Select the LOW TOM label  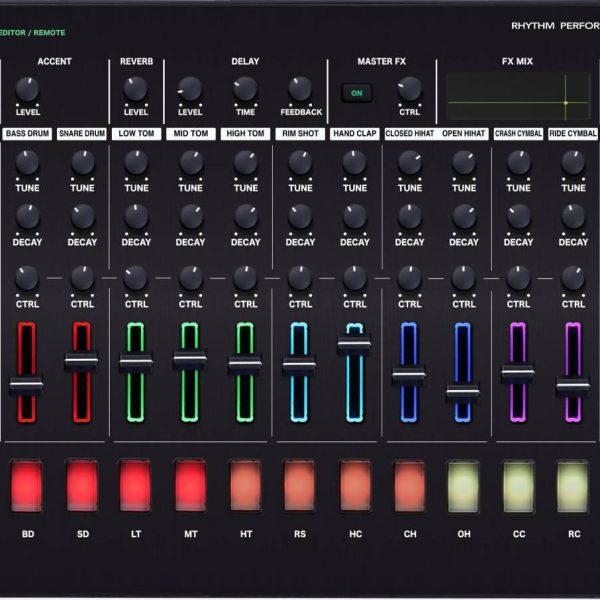(x=136, y=134)
